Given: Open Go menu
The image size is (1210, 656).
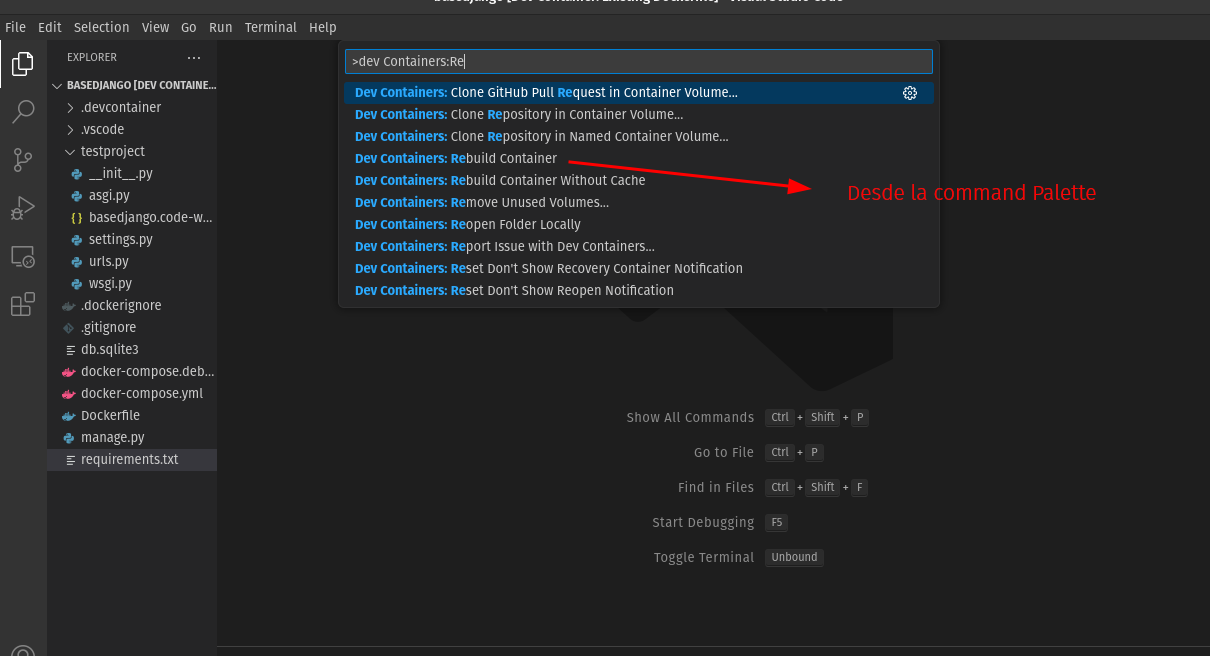Looking at the screenshot, I should 189,27.
